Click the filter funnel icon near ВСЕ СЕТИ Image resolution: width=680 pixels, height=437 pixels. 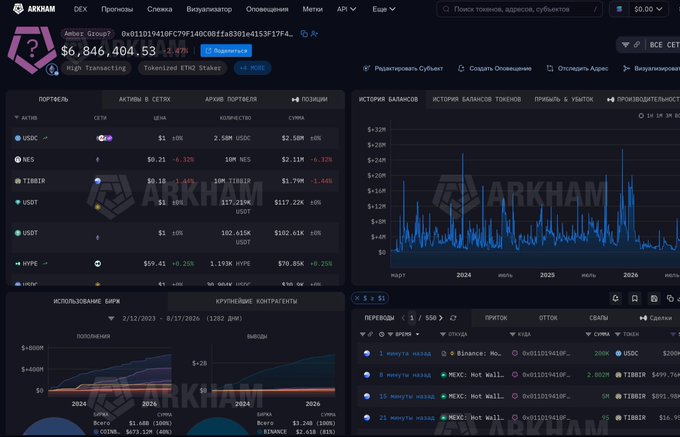[x=625, y=45]
